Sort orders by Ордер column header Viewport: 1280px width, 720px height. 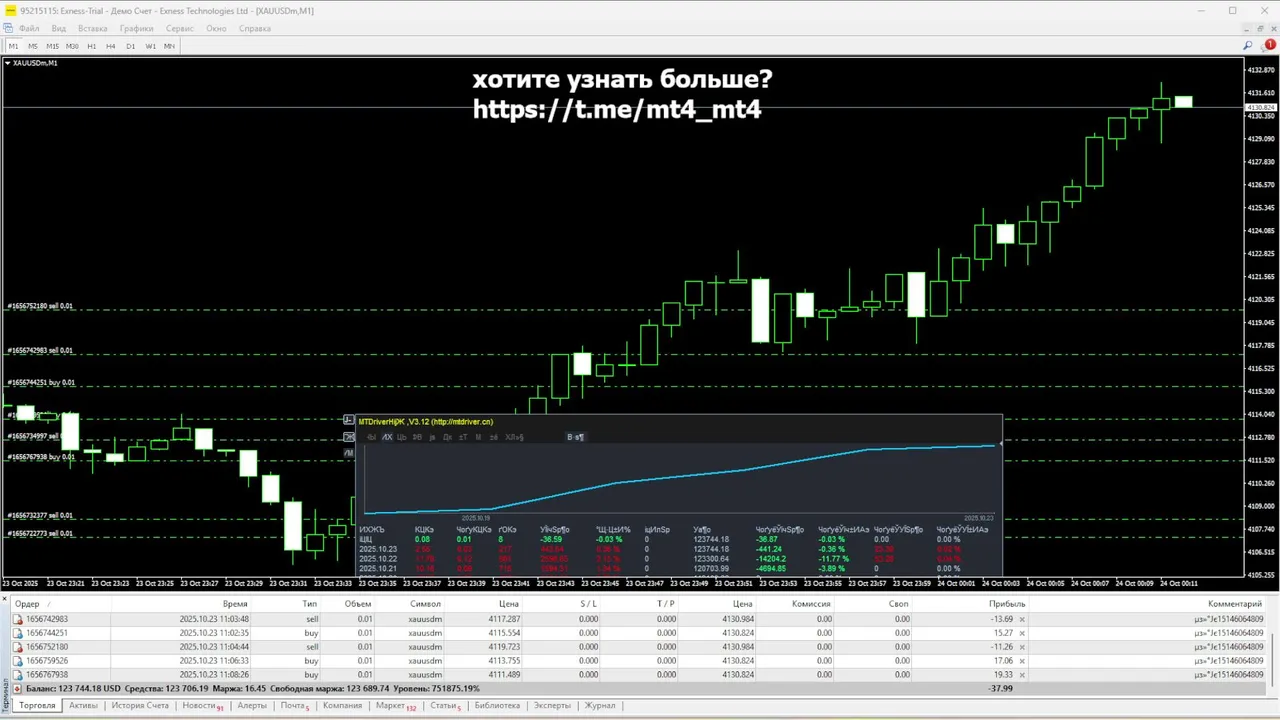(x=27, y=604)
